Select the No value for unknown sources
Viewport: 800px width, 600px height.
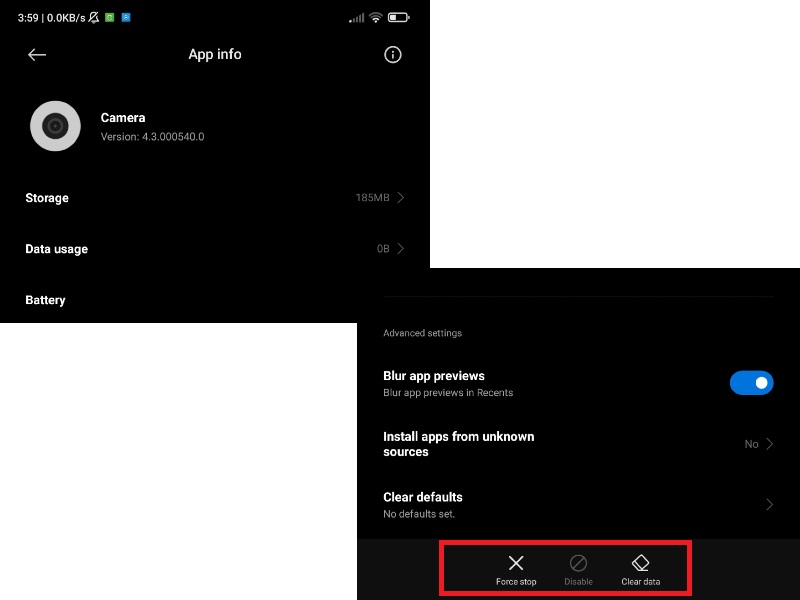pyautogui.click(x=751, y=444)
